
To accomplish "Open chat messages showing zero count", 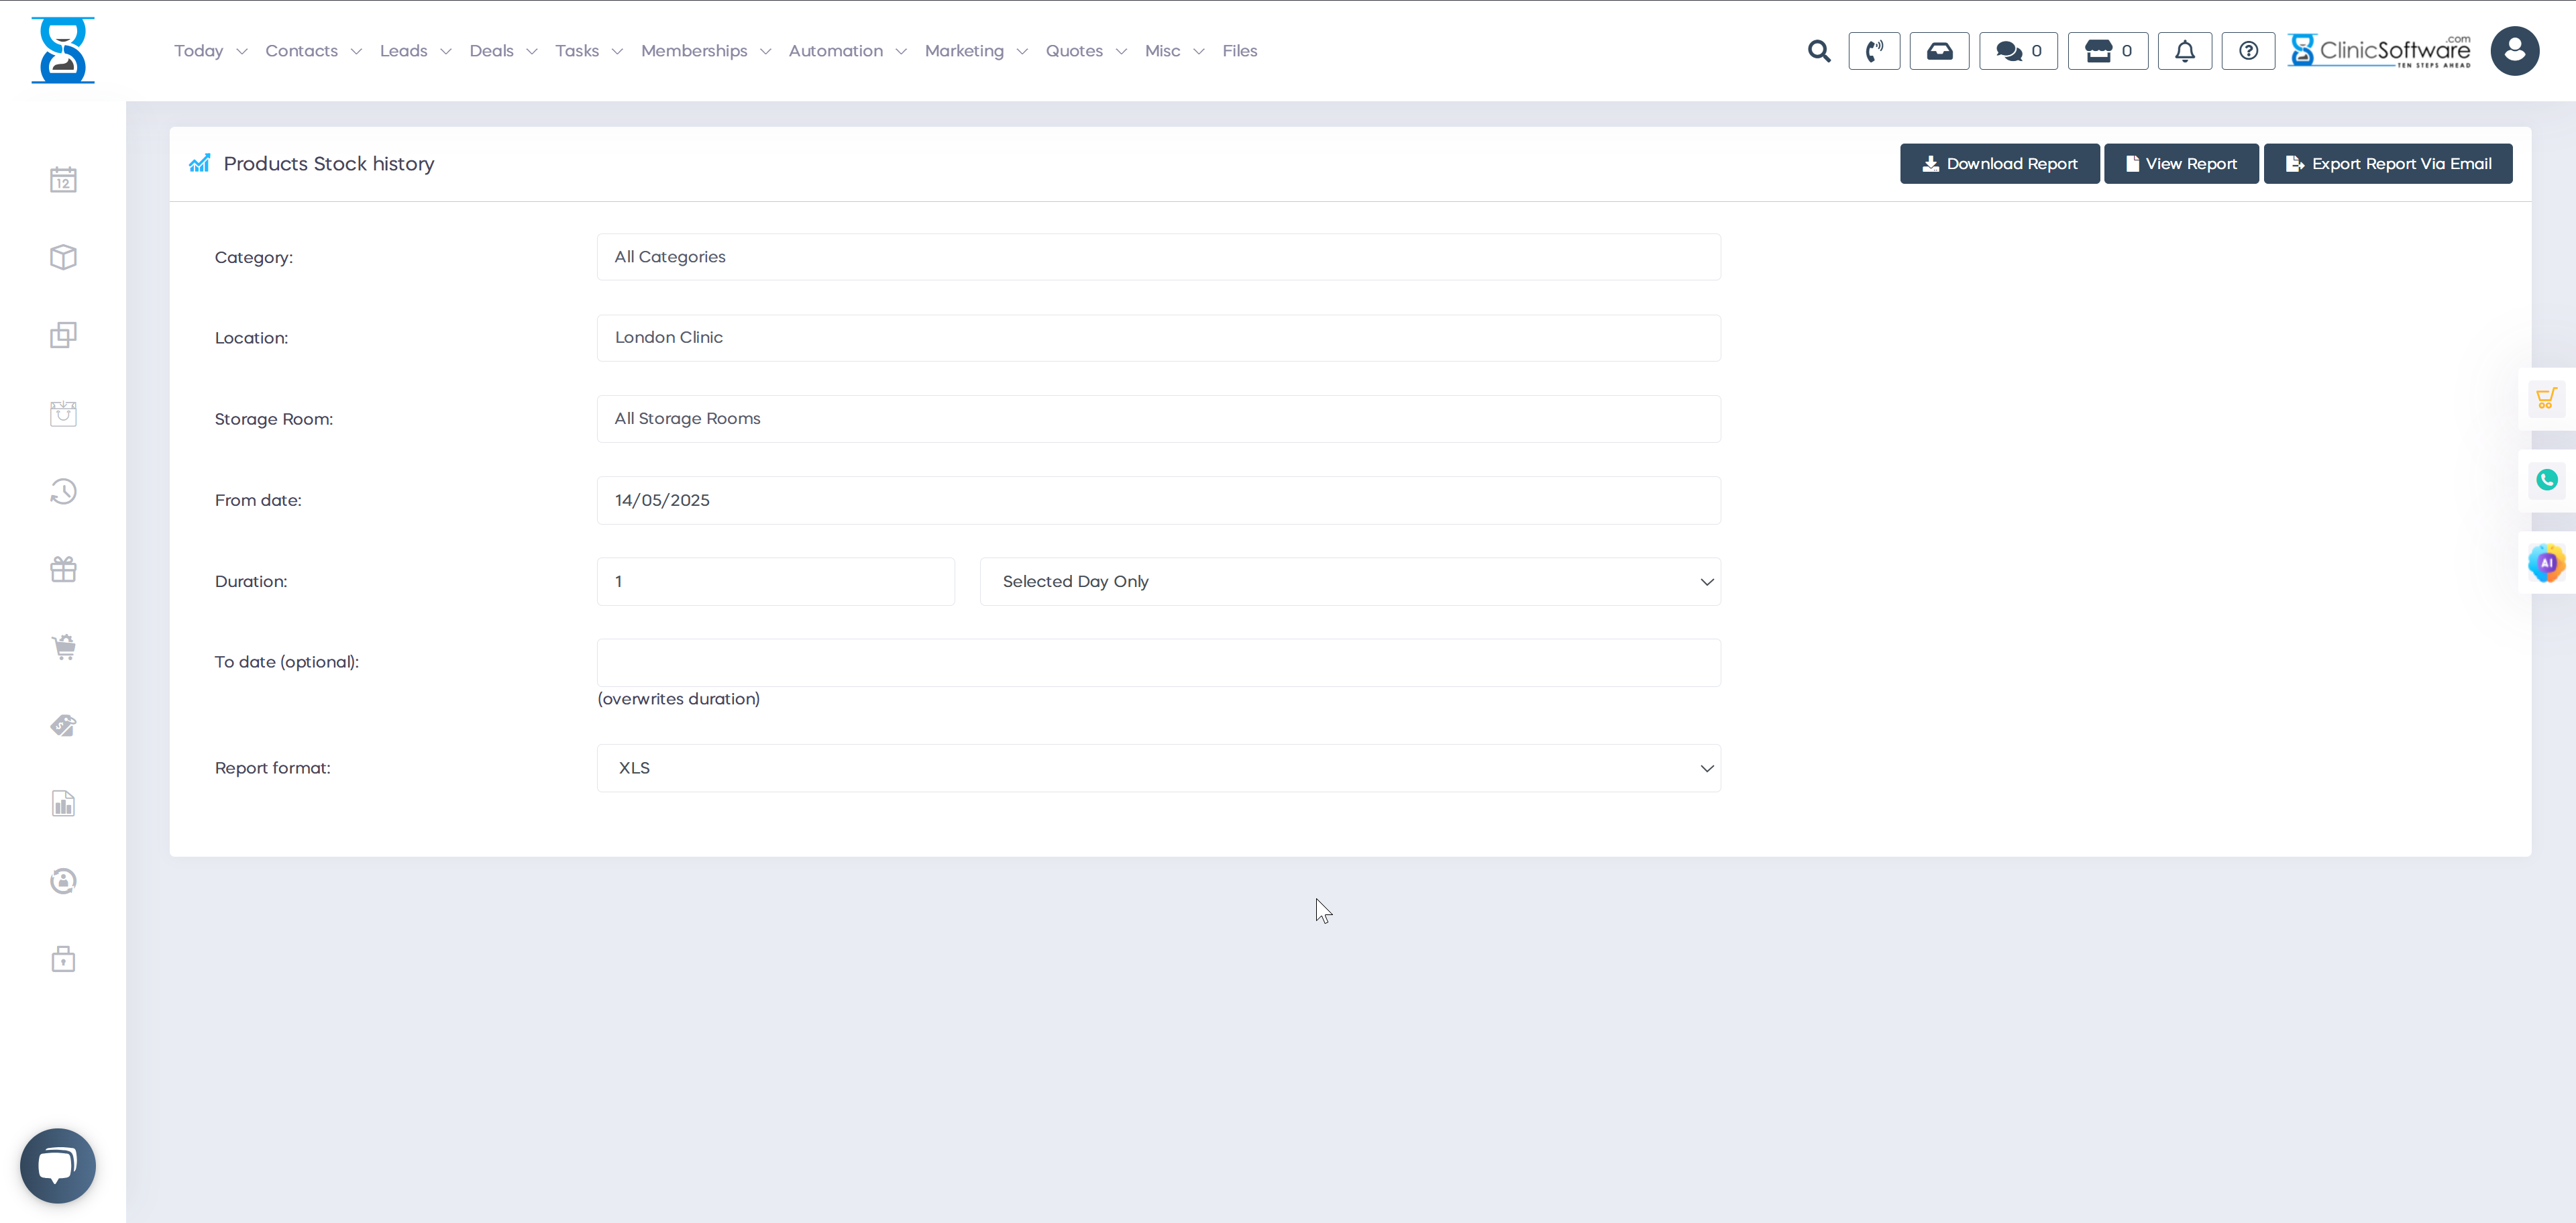I will (2017, 50).
